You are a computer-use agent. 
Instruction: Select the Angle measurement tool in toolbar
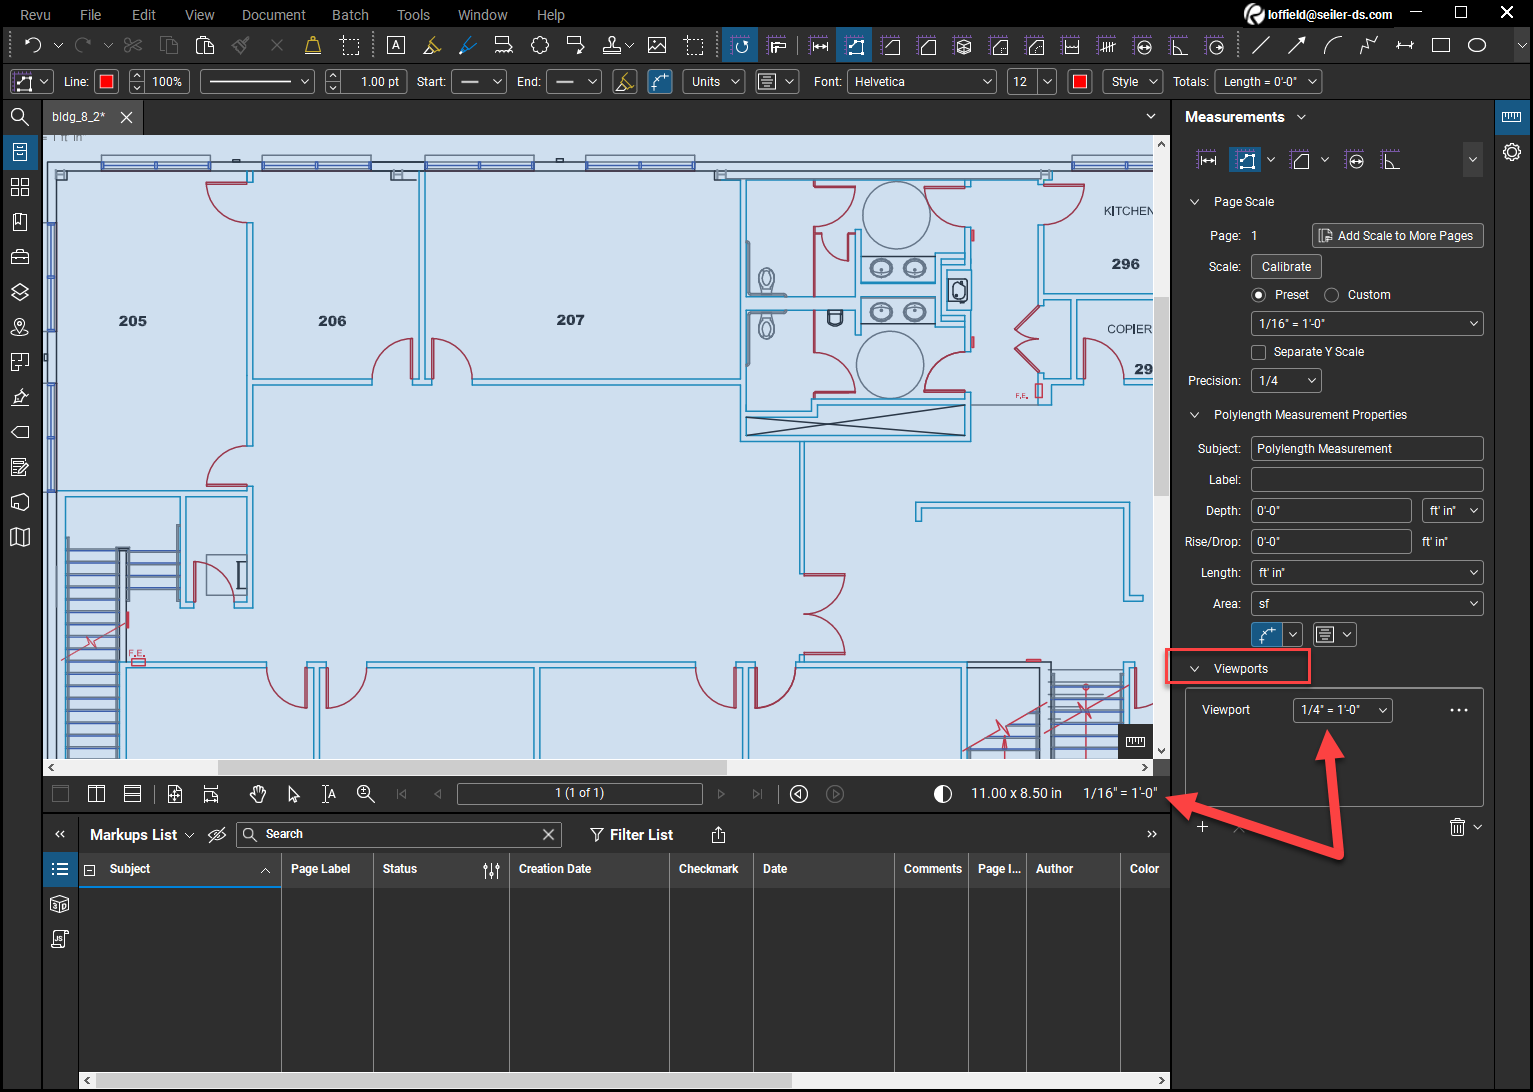pos(1179,45)
